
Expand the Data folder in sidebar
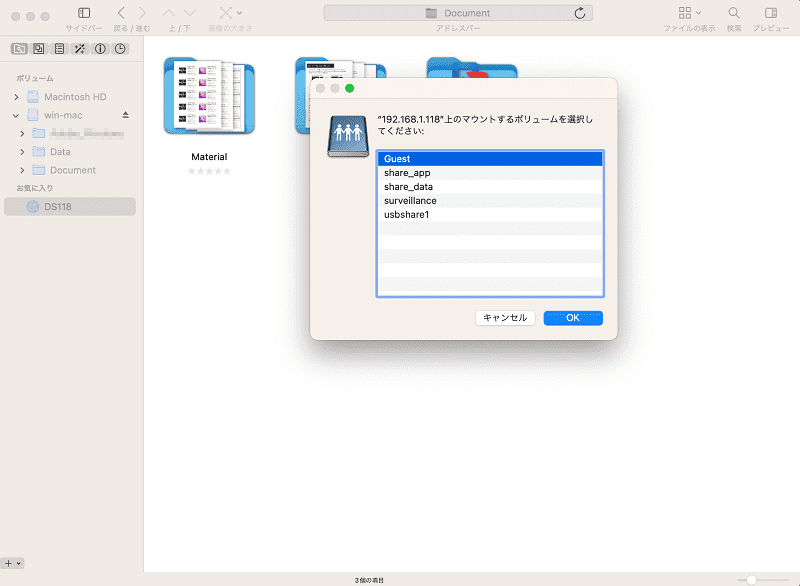22,152
